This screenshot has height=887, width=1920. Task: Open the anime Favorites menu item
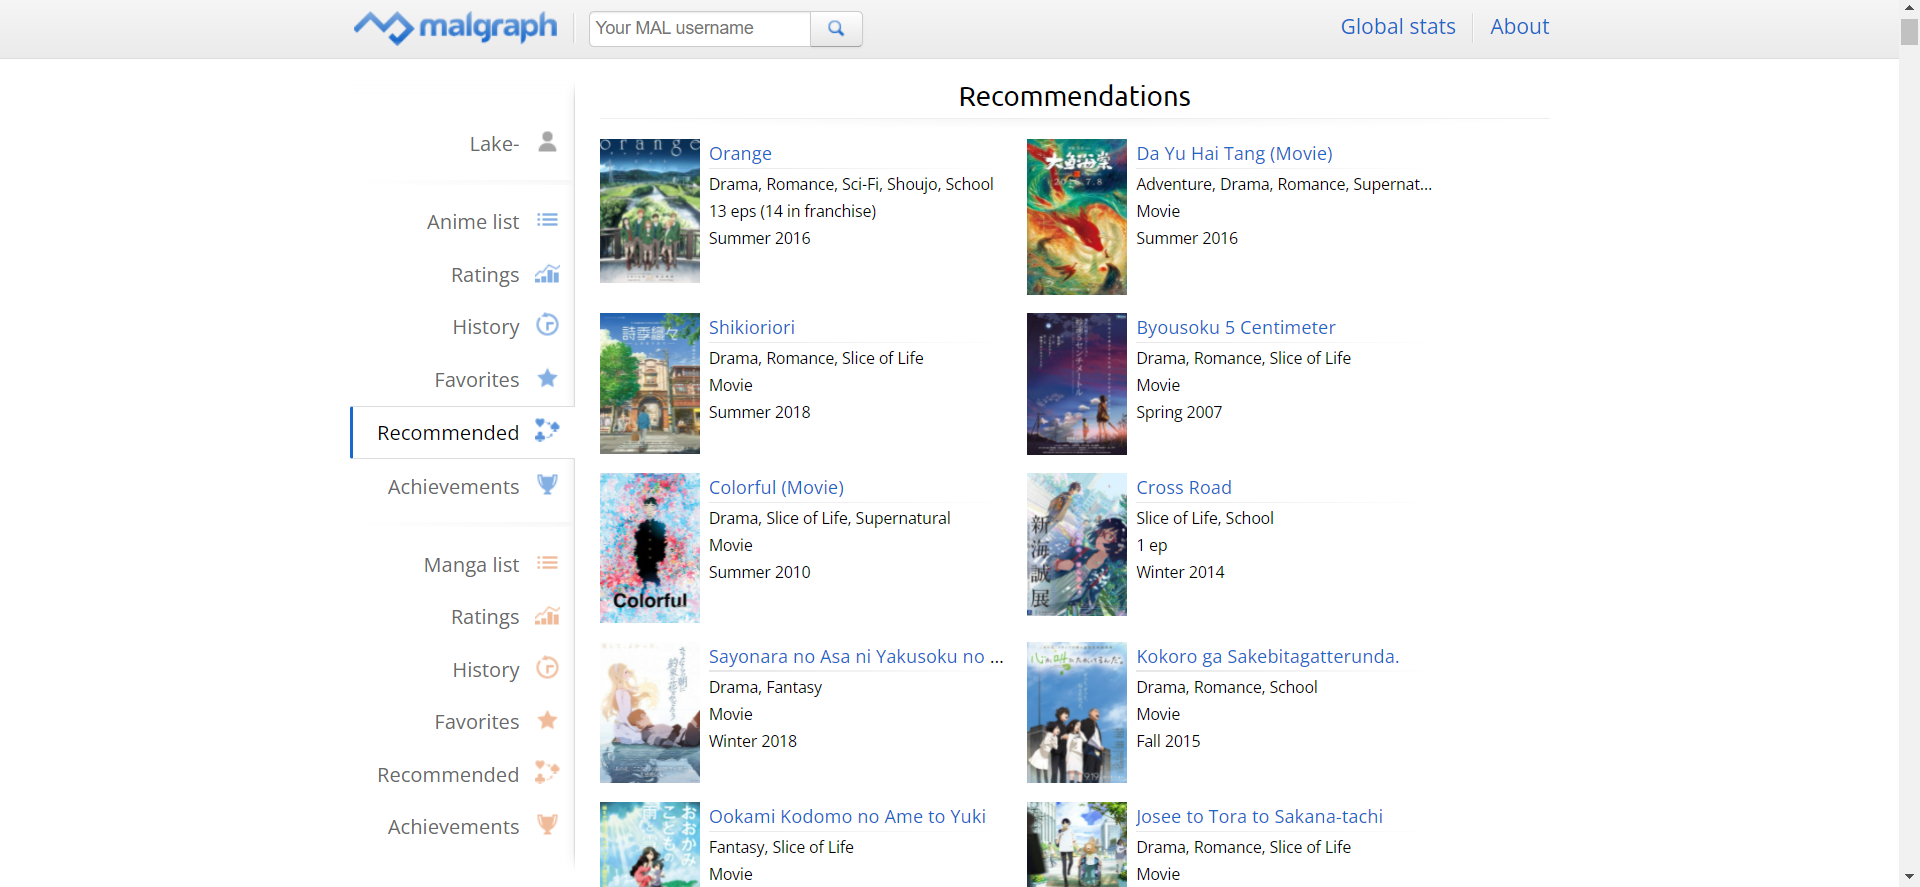(x=477, y=380)
